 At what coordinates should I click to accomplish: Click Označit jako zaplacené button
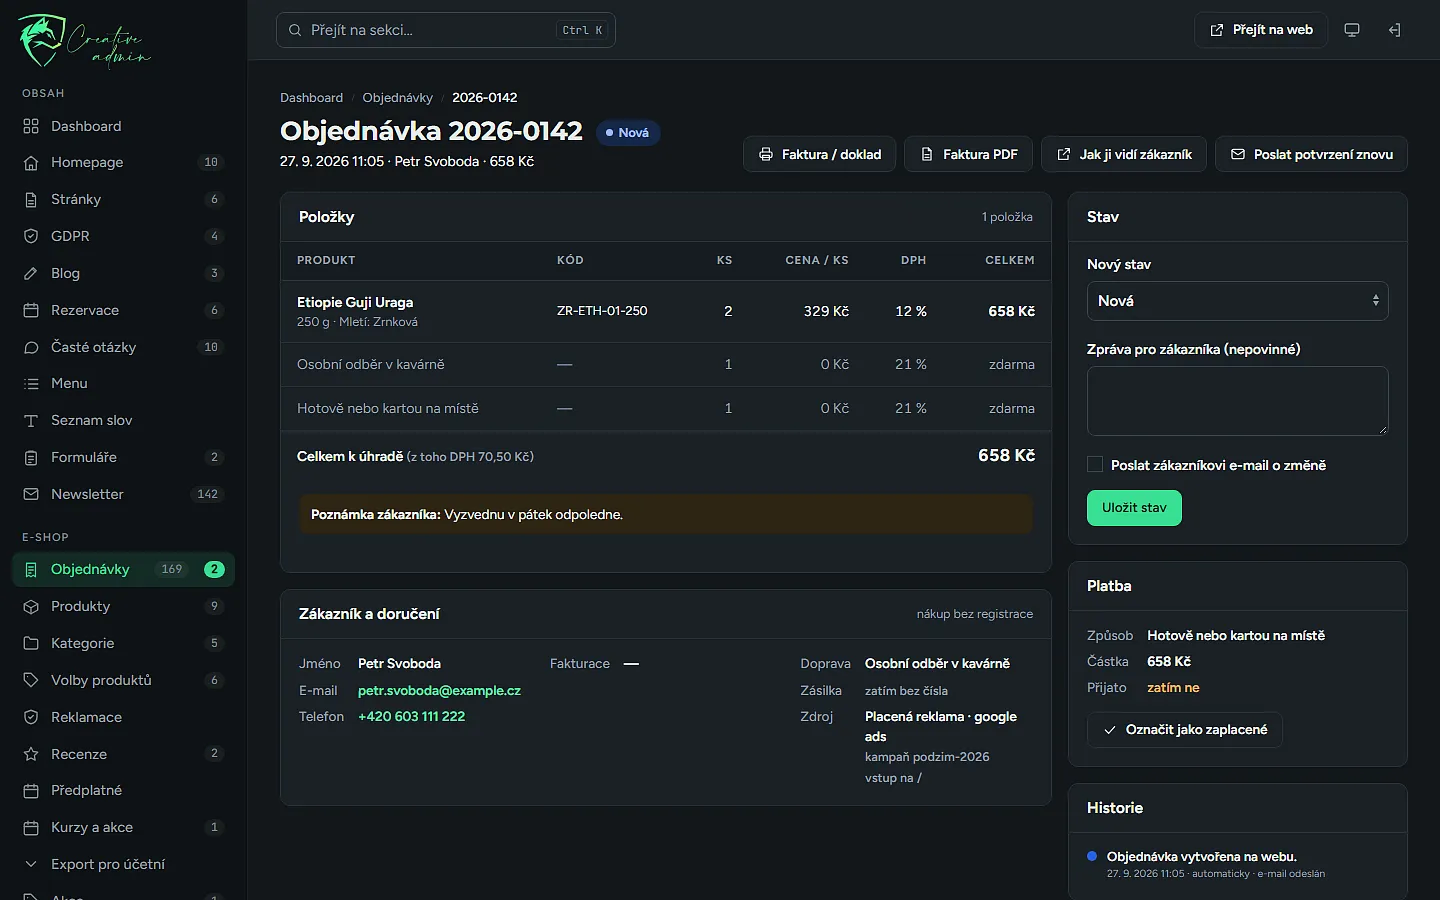click(1185, 730)
